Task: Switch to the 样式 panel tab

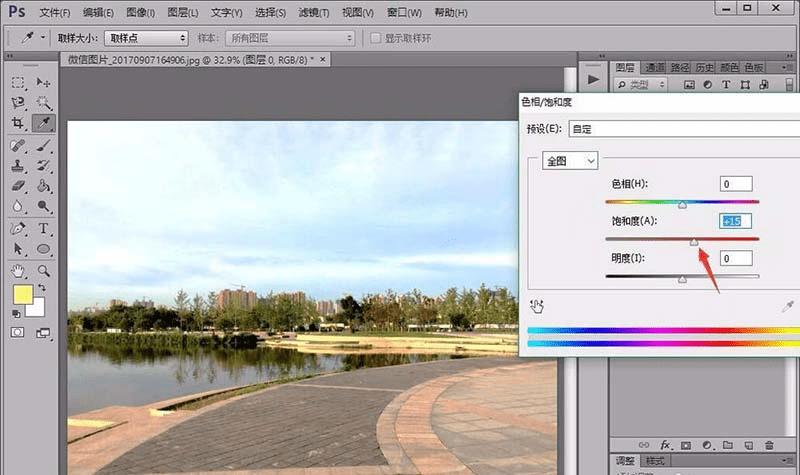Action: [x=655, y=461]
